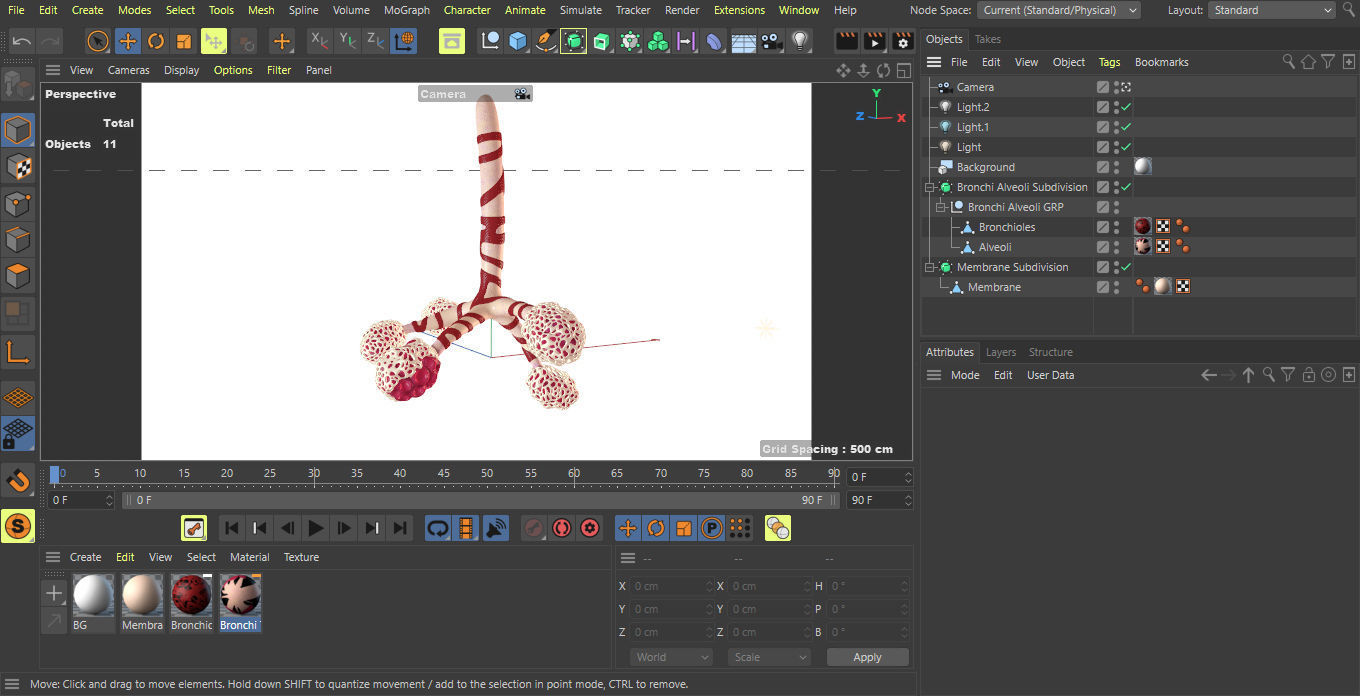Toggle Z axis lock

(x=375, y=41)
